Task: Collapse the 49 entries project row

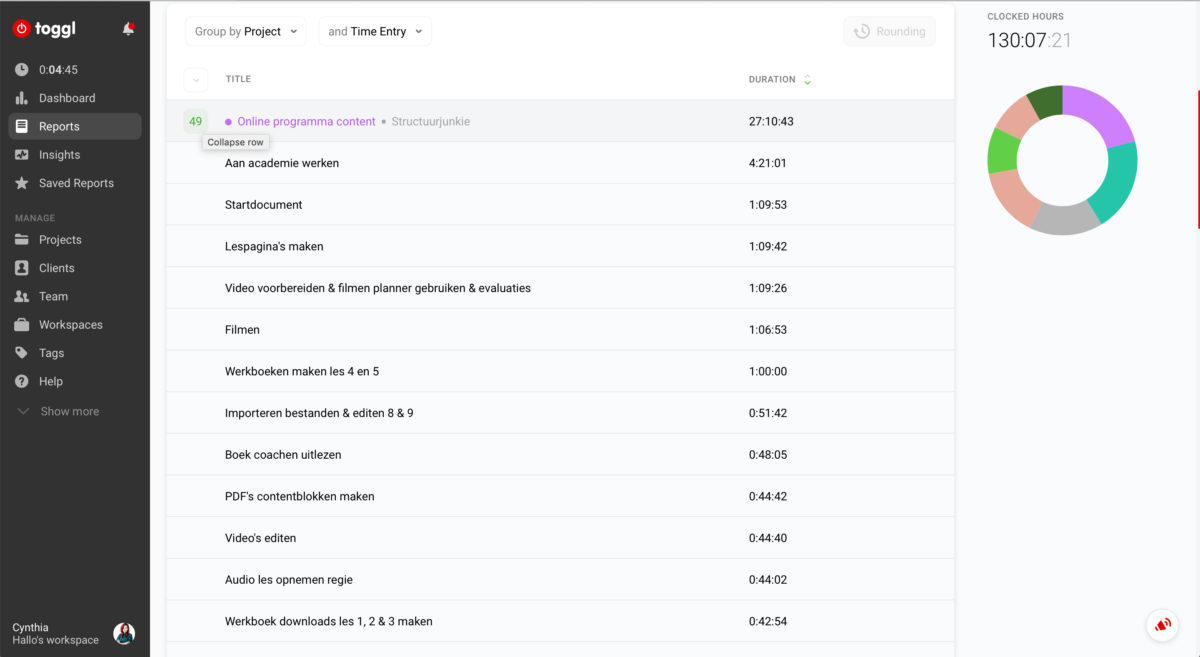Action: [196, 122]
